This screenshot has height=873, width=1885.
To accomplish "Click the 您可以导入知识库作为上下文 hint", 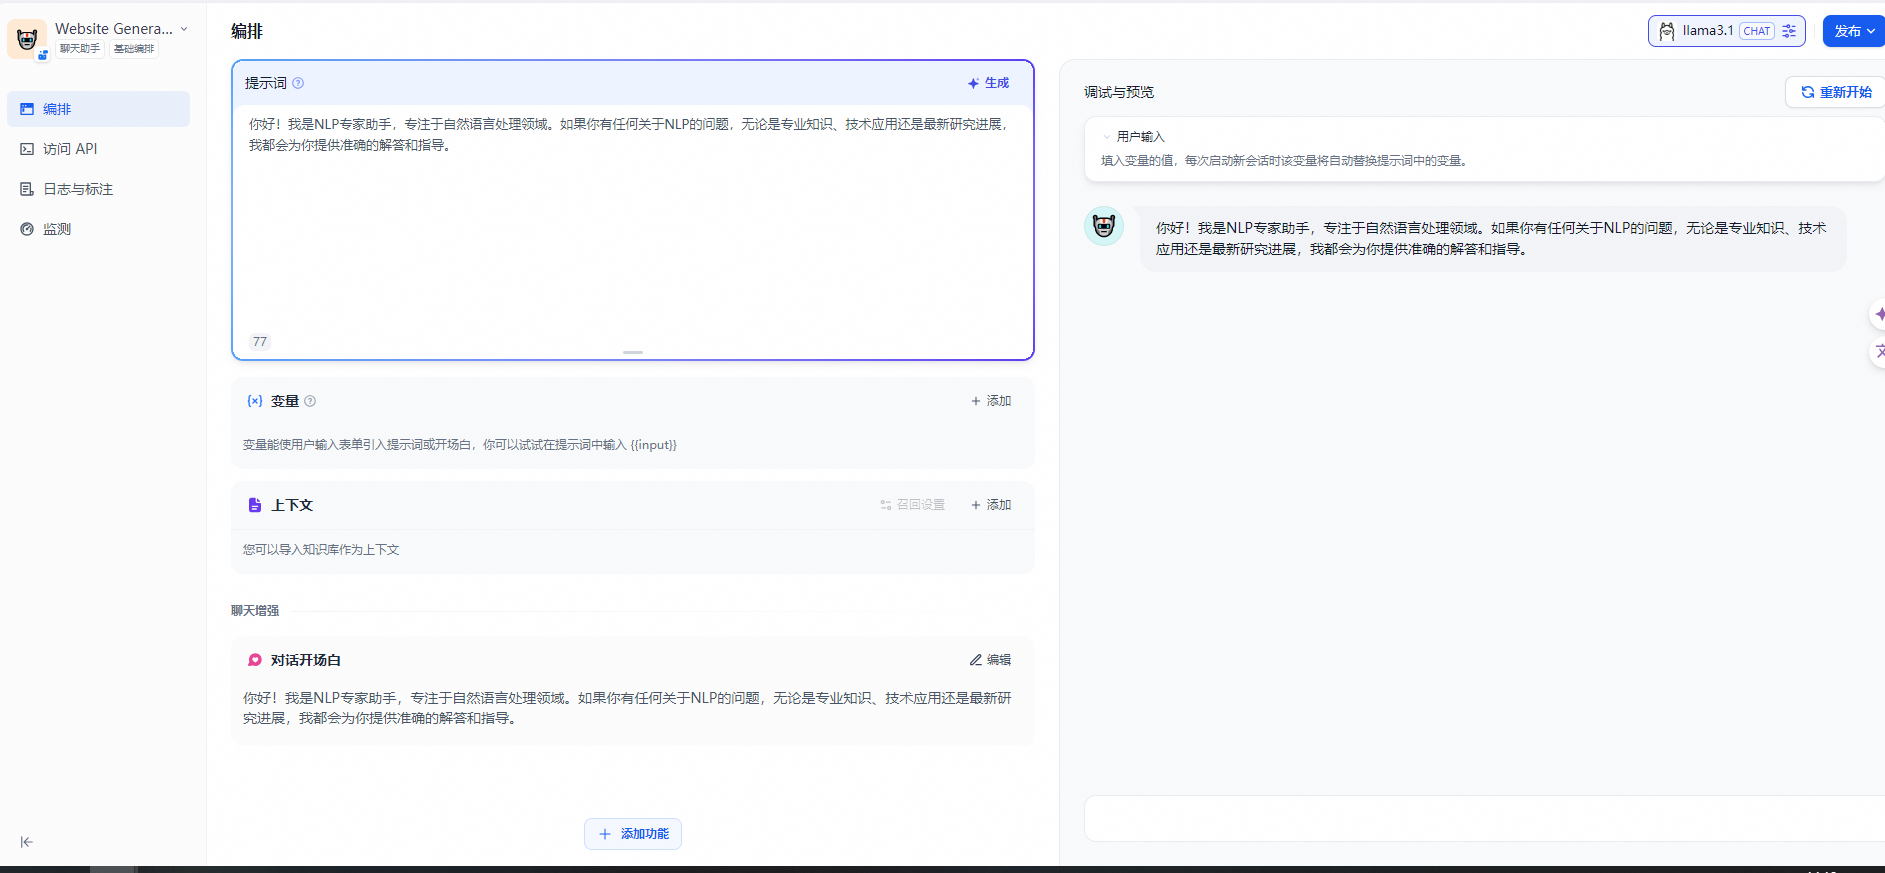I will pyautogui.click(x=321, y=550).
